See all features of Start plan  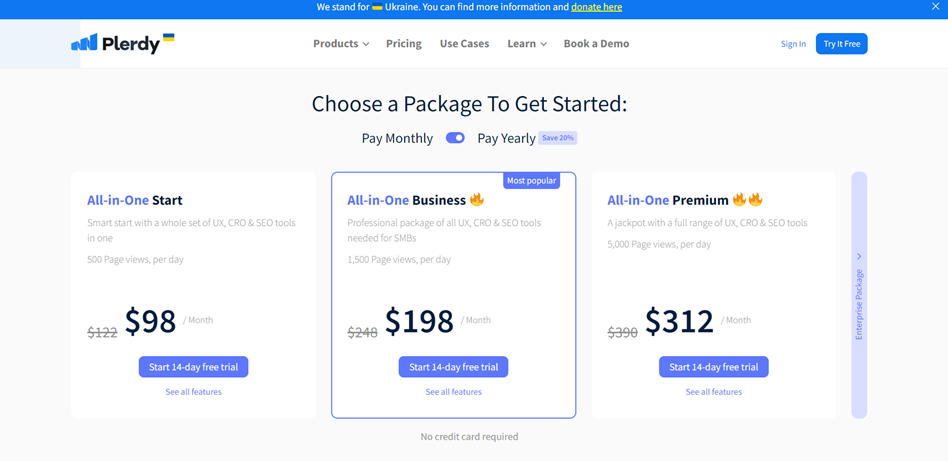193,392
